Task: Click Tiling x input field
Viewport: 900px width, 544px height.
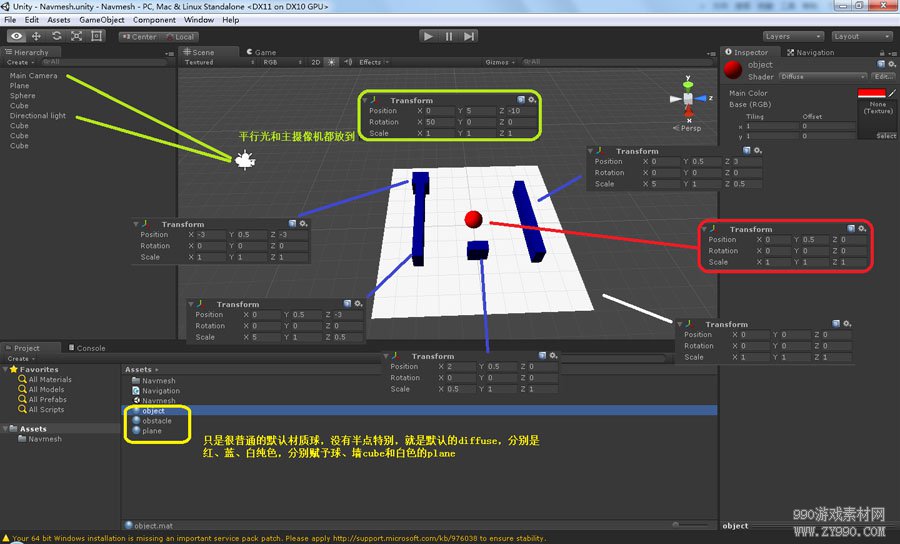Action: (x=771, y=126)
